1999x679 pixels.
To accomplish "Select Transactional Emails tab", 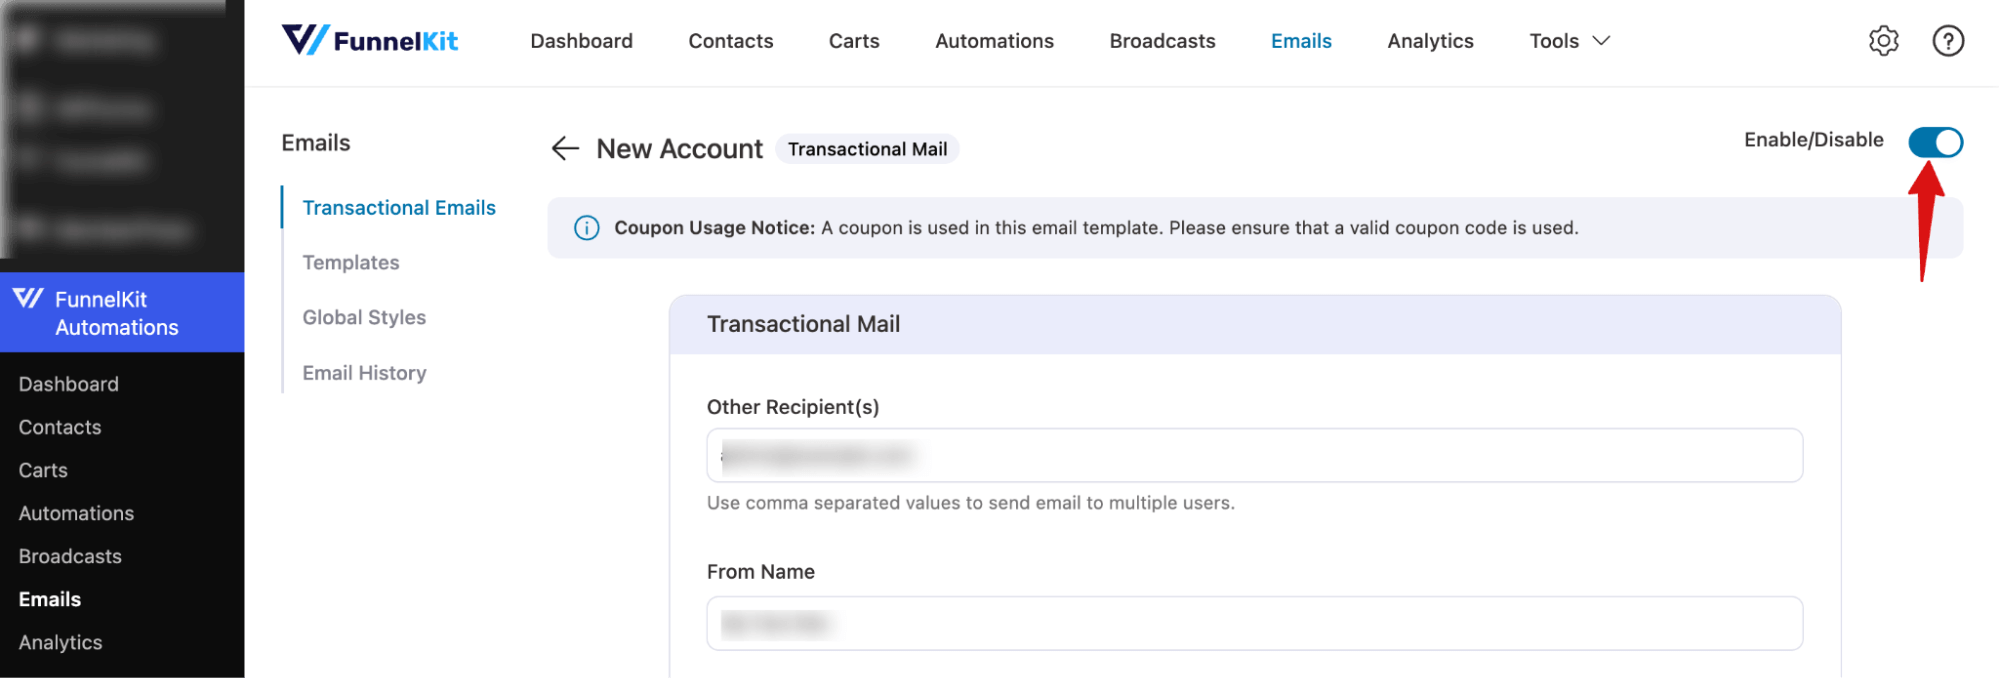I will coord(399,208).
